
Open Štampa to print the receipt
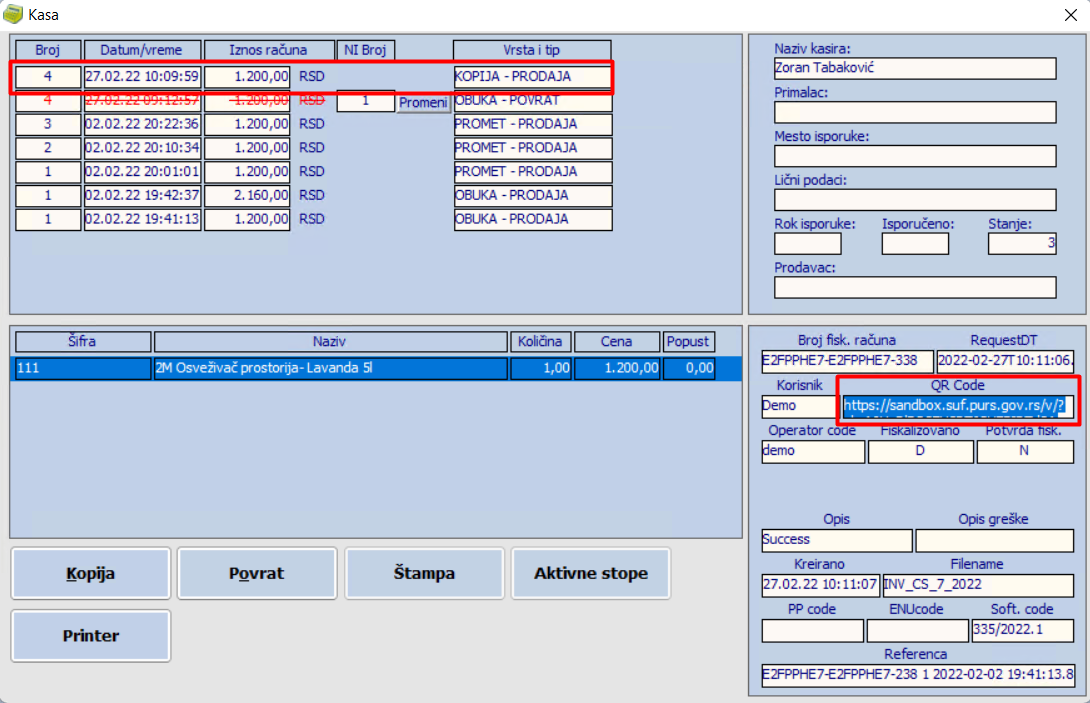424,574
